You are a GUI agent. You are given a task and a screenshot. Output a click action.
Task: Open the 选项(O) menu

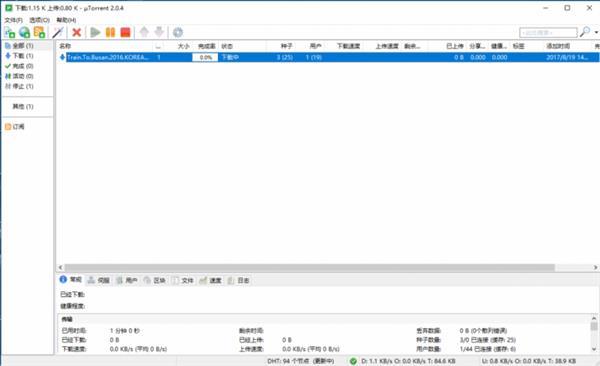(39, 20)
